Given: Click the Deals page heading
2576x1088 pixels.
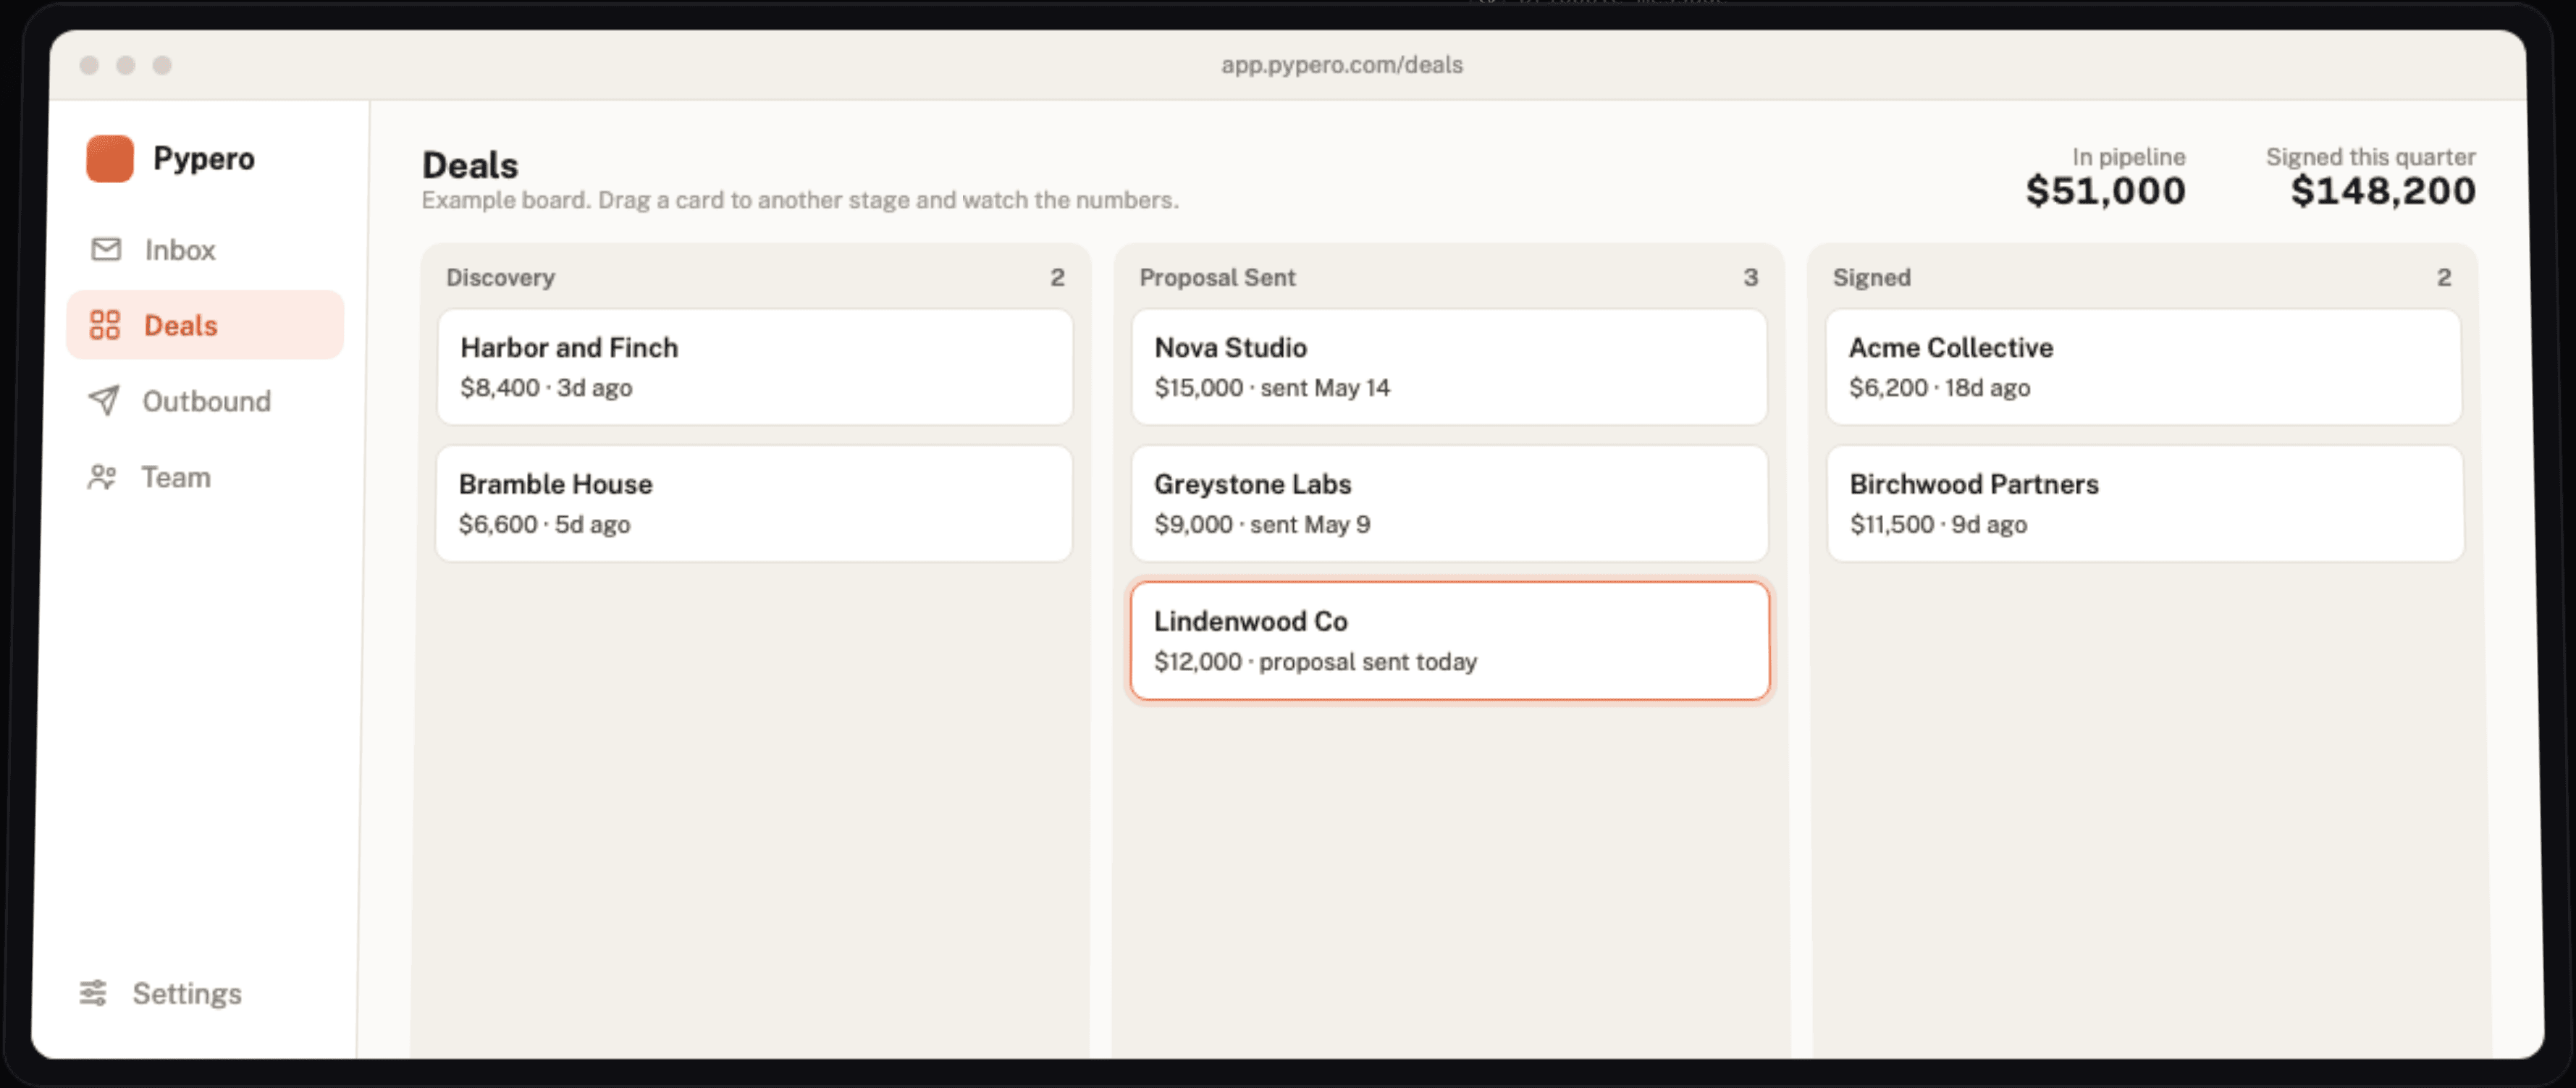Looking at the screenshot, I should 470,165.
